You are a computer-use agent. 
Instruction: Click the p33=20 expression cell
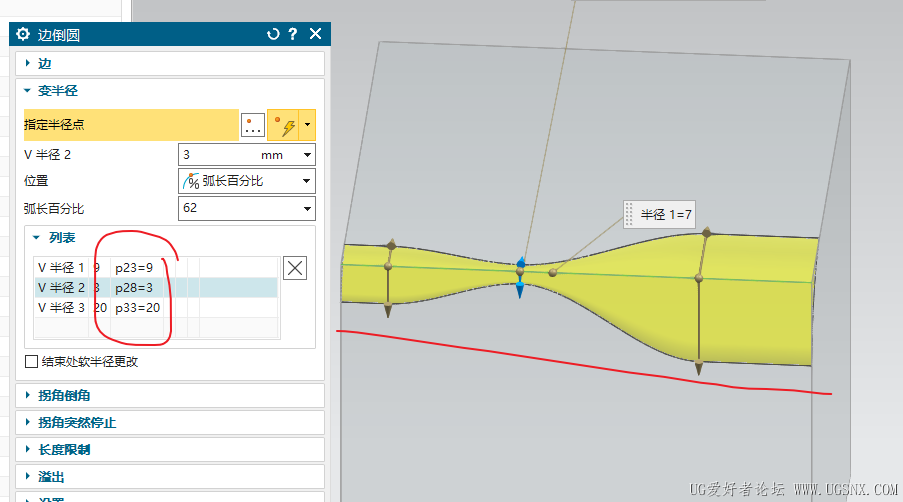(x=138, y=307)
